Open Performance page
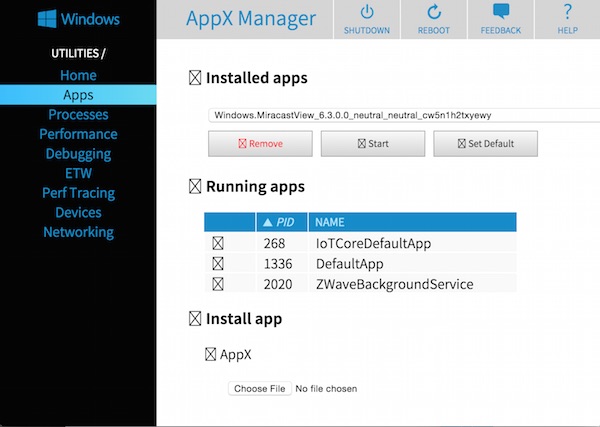This screenshot has height=427, width=600. (78, 134)
